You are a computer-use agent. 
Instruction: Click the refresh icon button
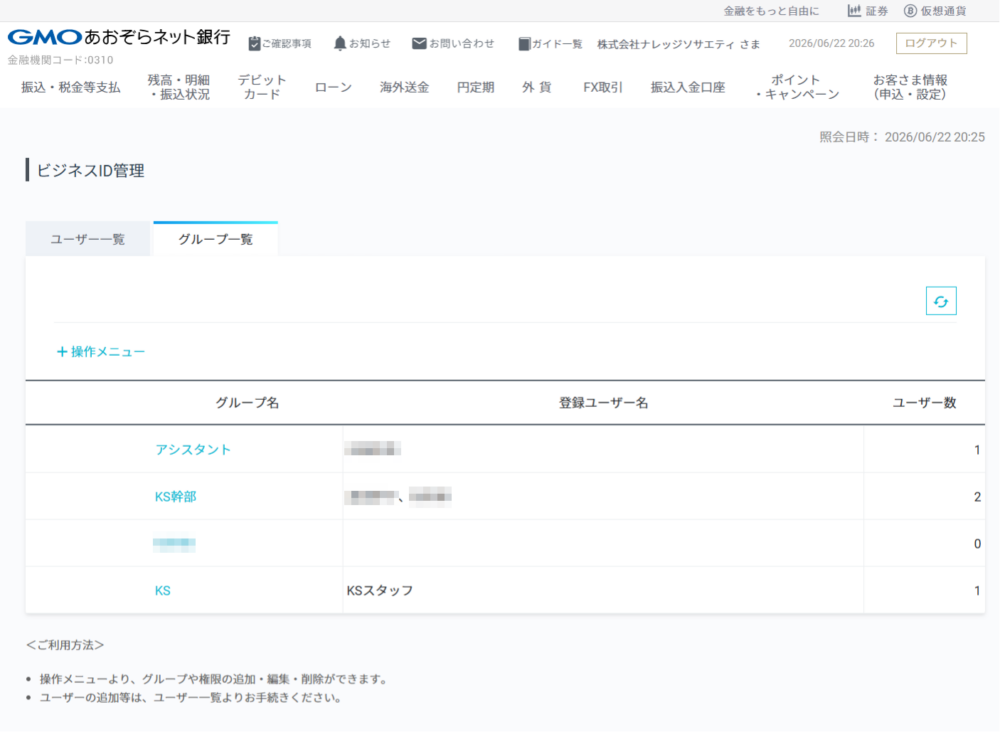[941, 301]
